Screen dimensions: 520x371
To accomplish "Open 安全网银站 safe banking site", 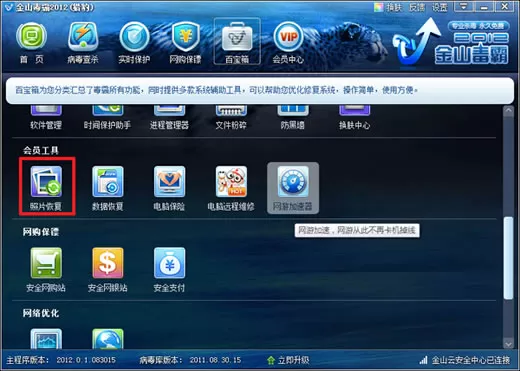I will (x=108, y=270).
